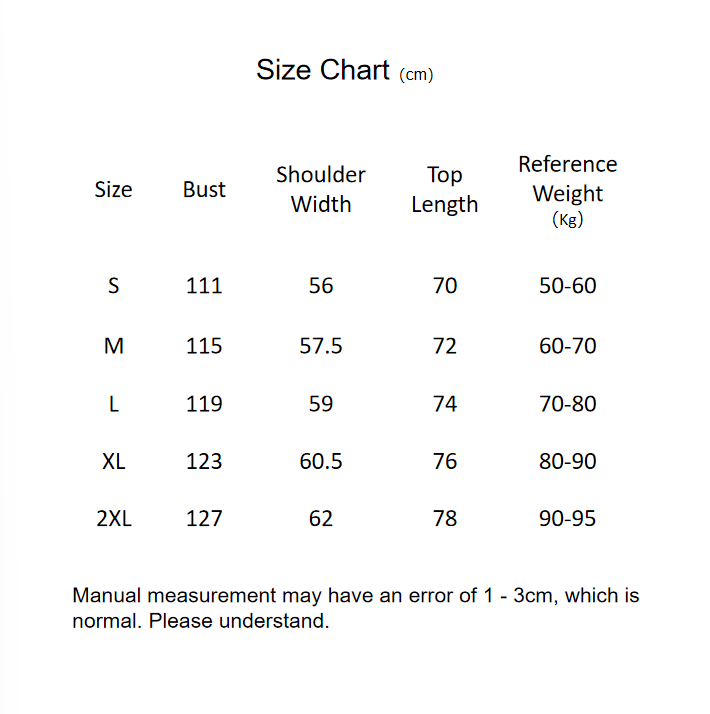710x714 pixels.
Task: Select the L size row label
Action: coord(113,404)
